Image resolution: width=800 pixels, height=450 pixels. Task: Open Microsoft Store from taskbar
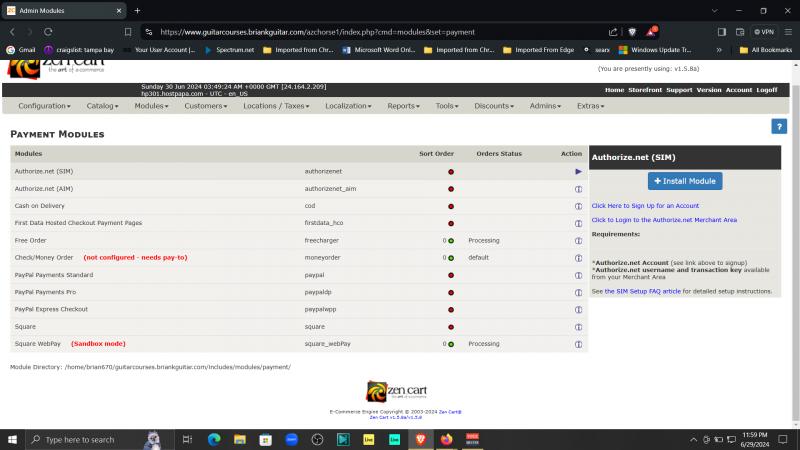coord(265,439)
